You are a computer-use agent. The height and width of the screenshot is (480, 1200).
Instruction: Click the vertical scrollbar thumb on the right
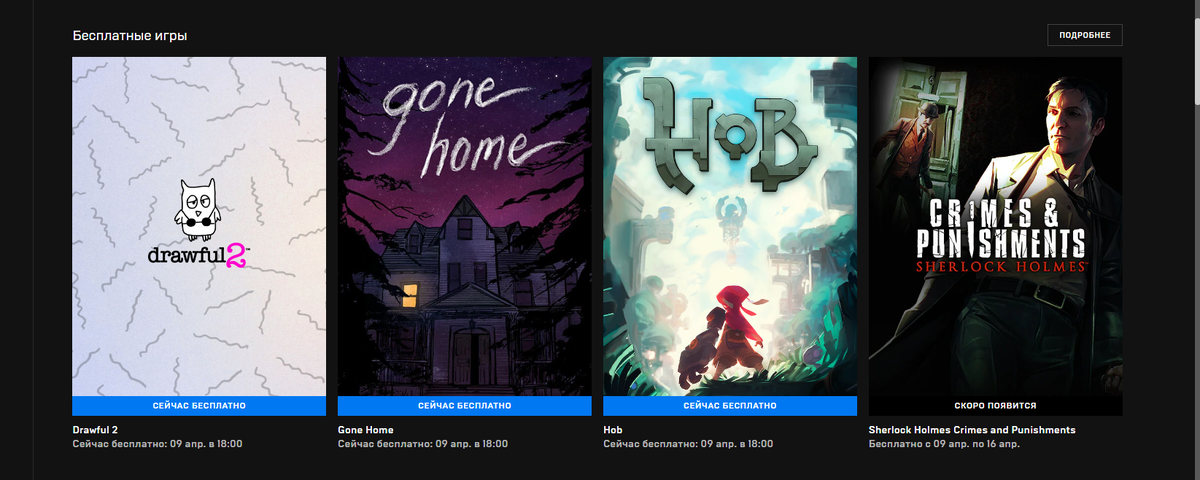click(x=1195, y=52)
